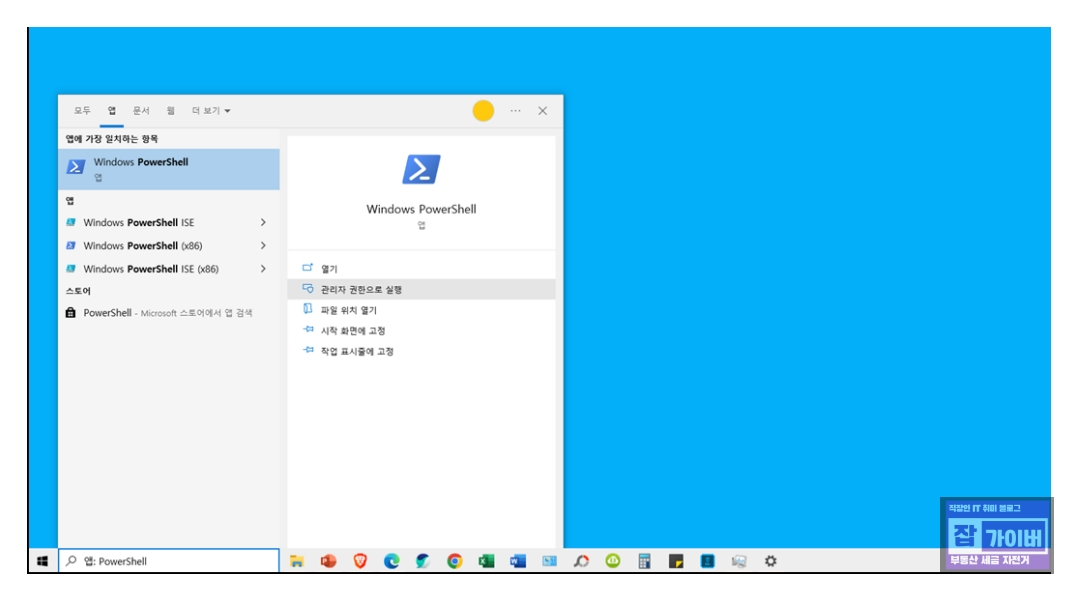Open Settings gear on the taskbar

point(771,561)
